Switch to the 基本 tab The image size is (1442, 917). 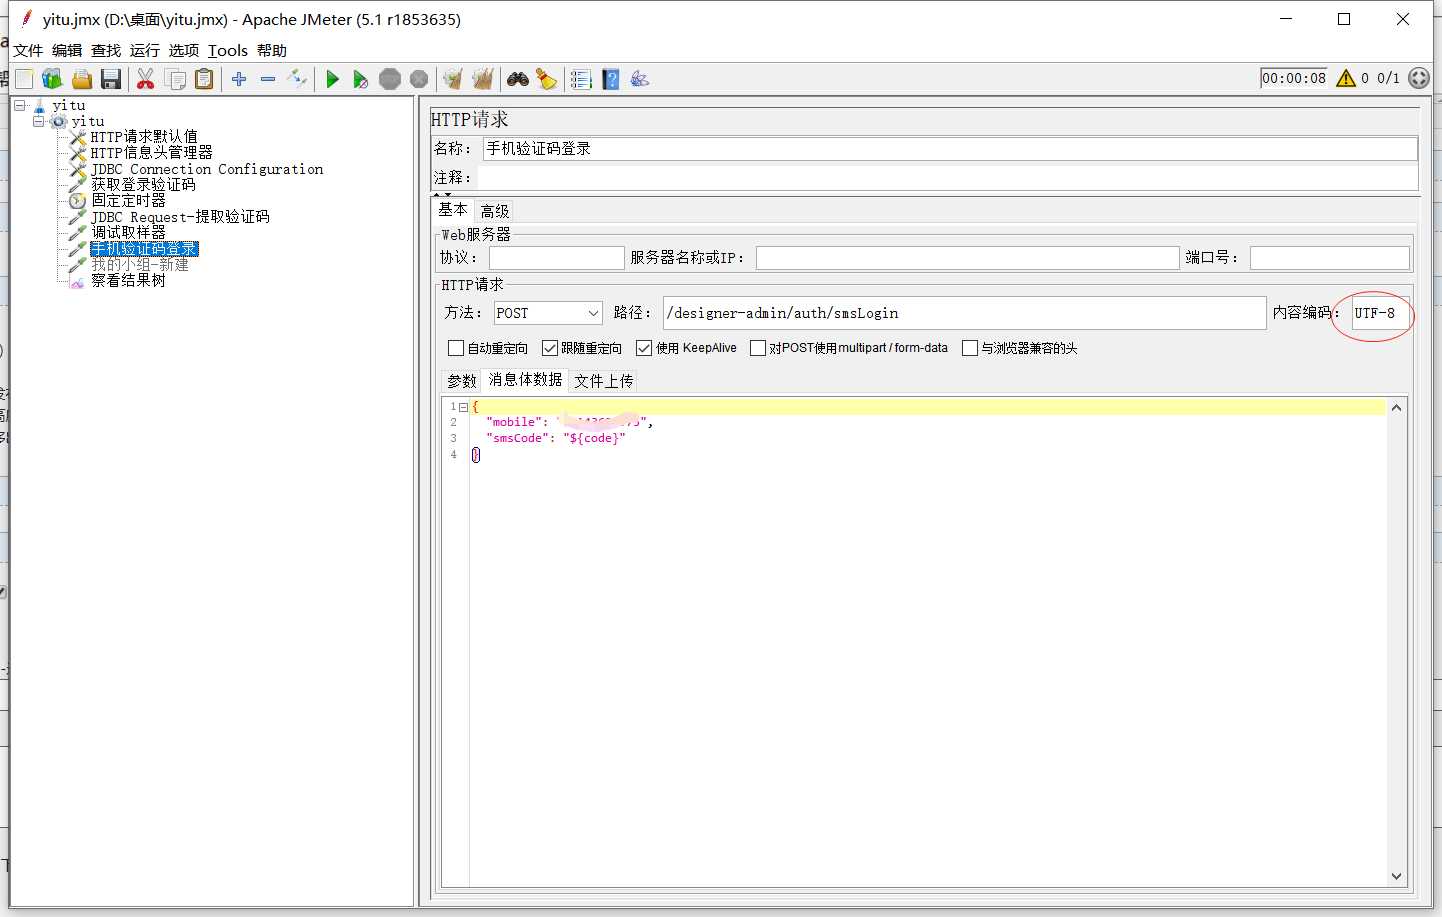coord(453,209)
